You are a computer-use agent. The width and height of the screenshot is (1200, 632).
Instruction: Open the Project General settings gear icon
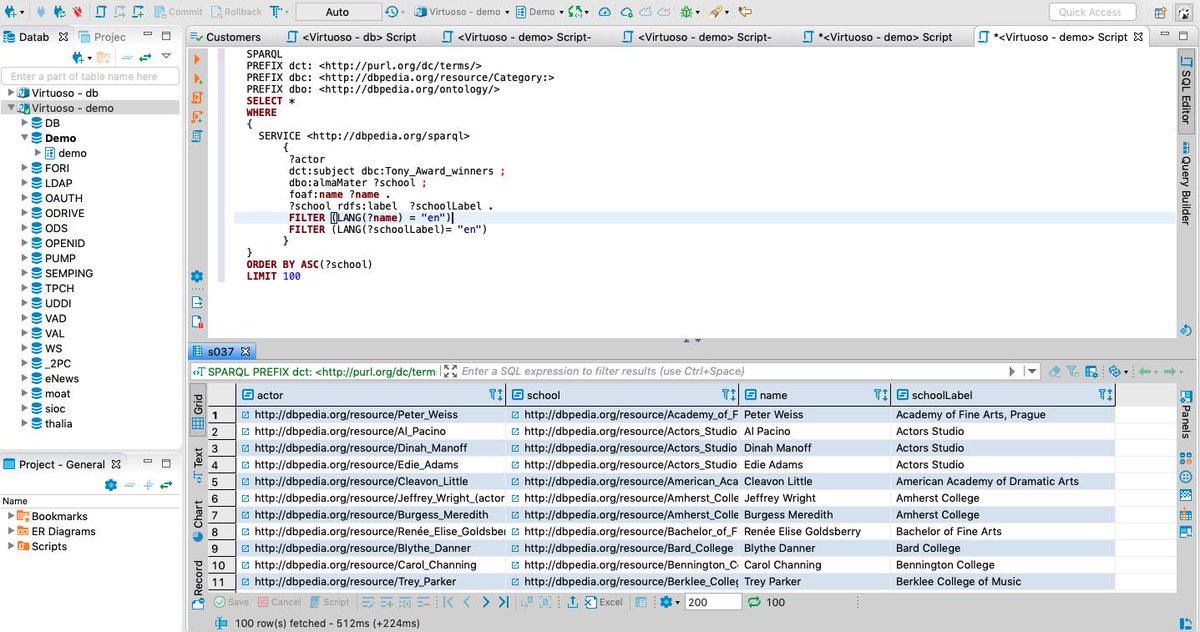pos(111,484)
